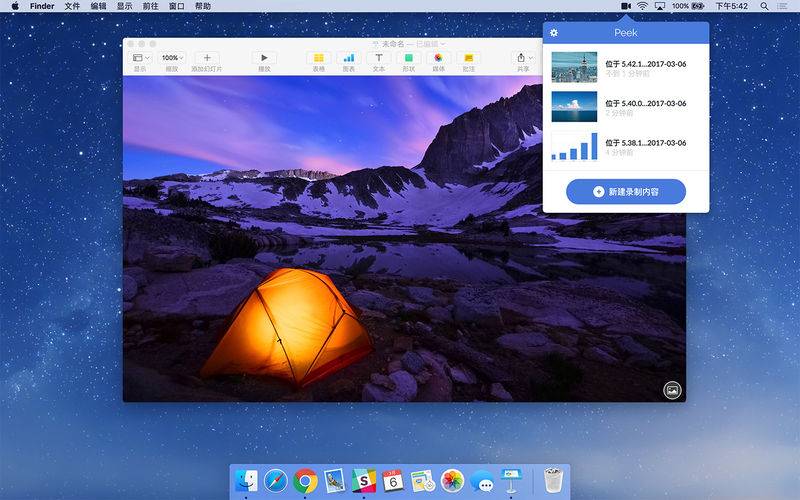Open the 共享 share dropdown

tap(523, 59)
